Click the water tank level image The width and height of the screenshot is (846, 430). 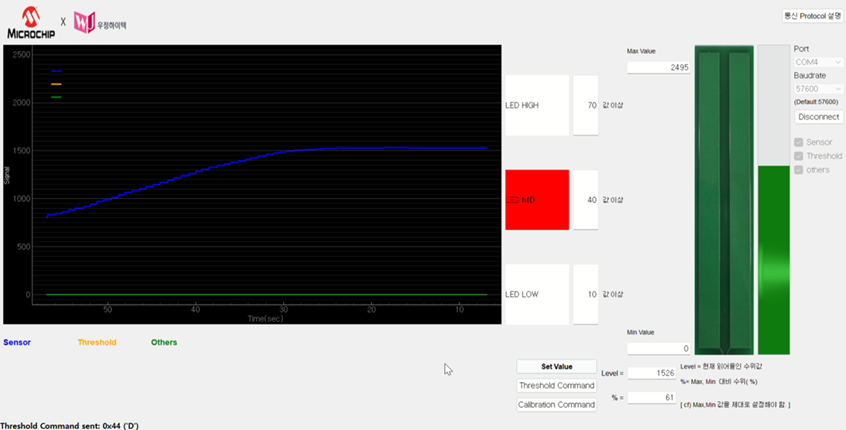coord(724,198)
